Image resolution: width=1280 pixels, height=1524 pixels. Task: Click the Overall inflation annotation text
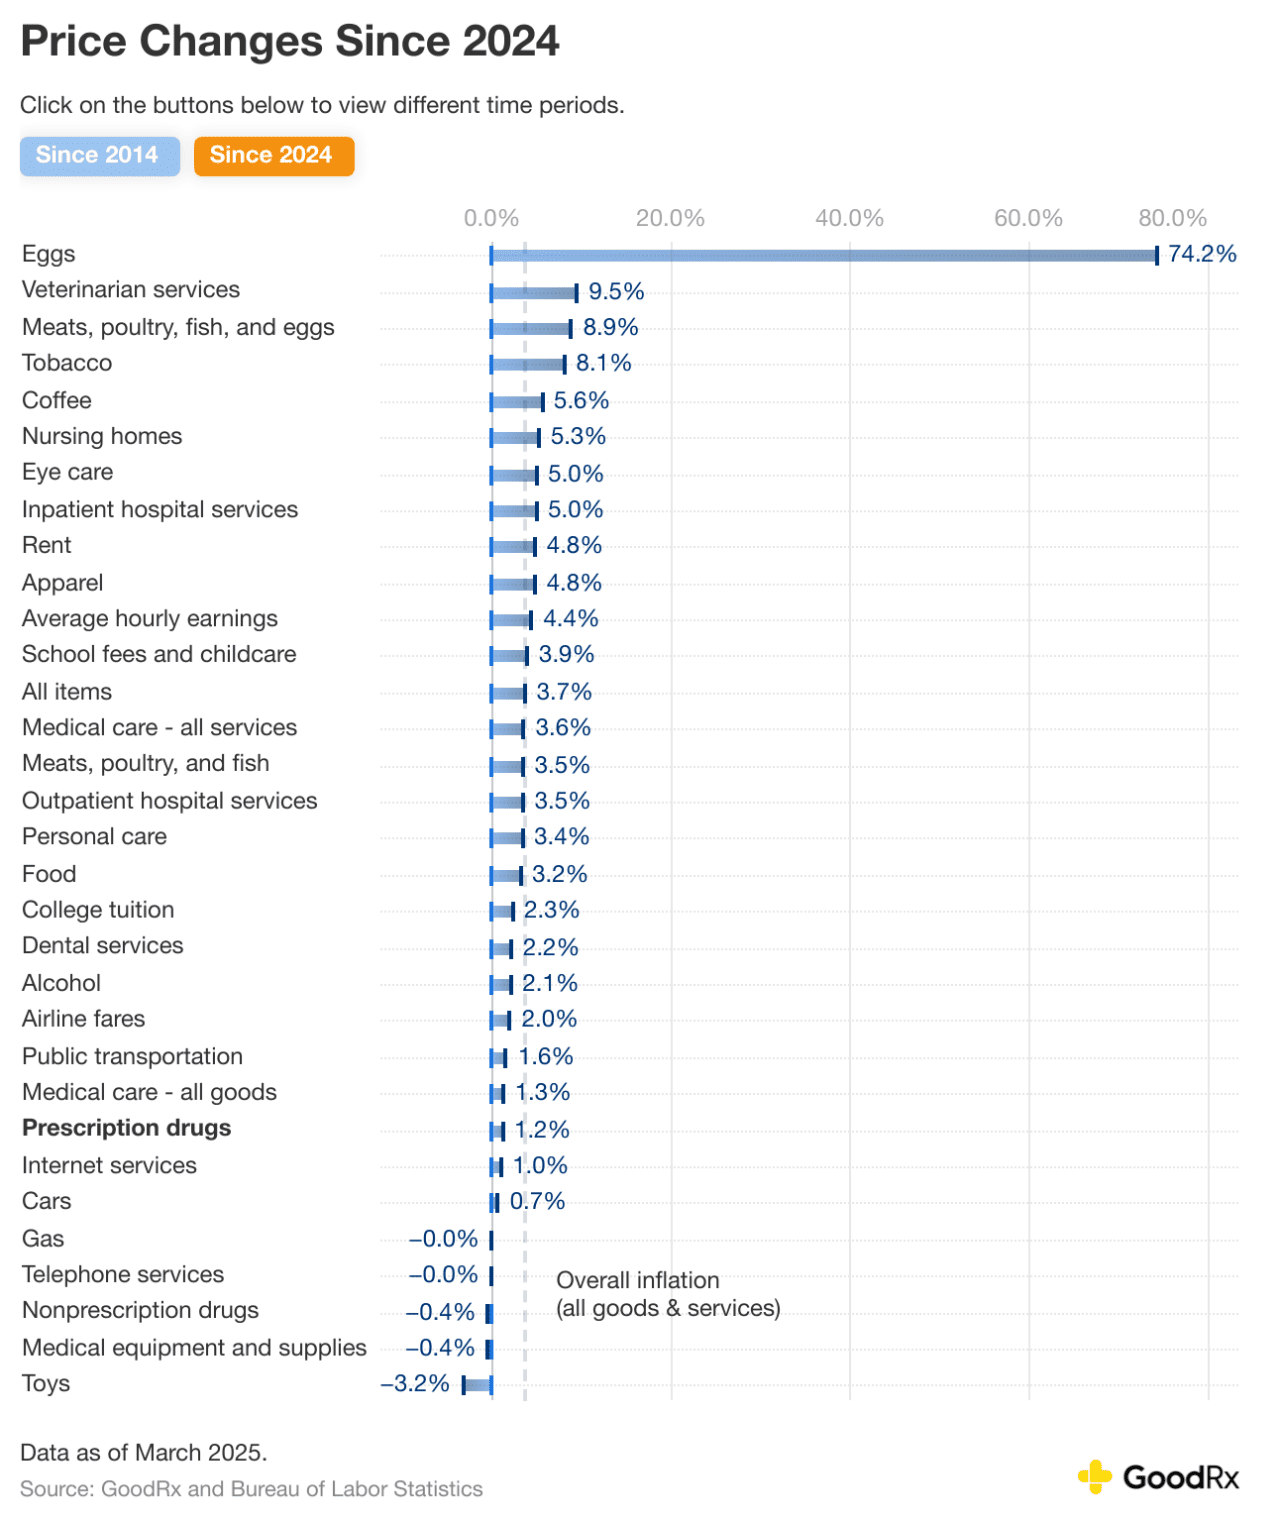click(x=668, y=1293)
